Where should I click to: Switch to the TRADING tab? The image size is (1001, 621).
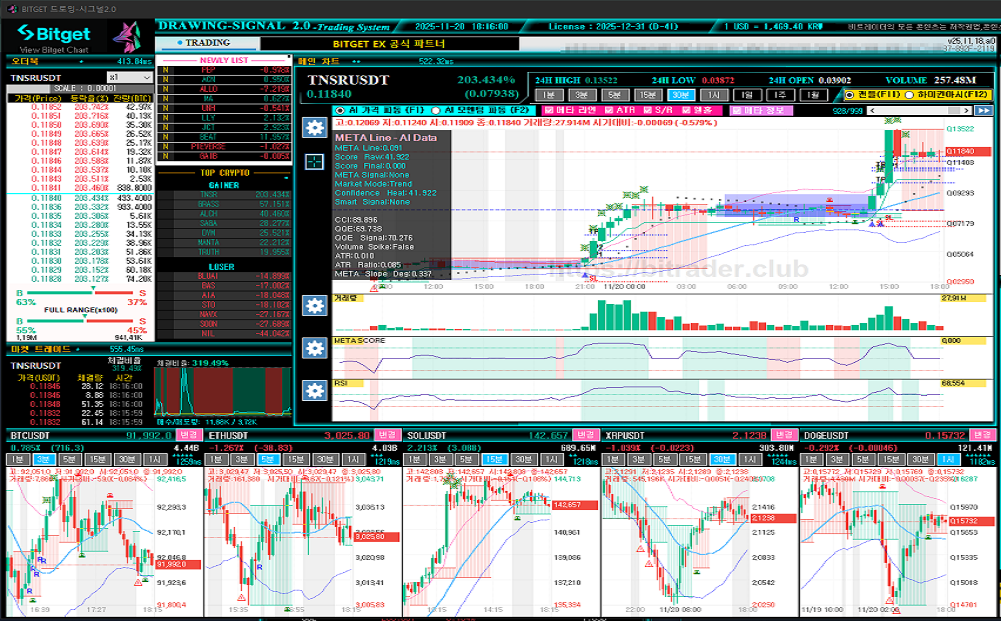(207, 43)
